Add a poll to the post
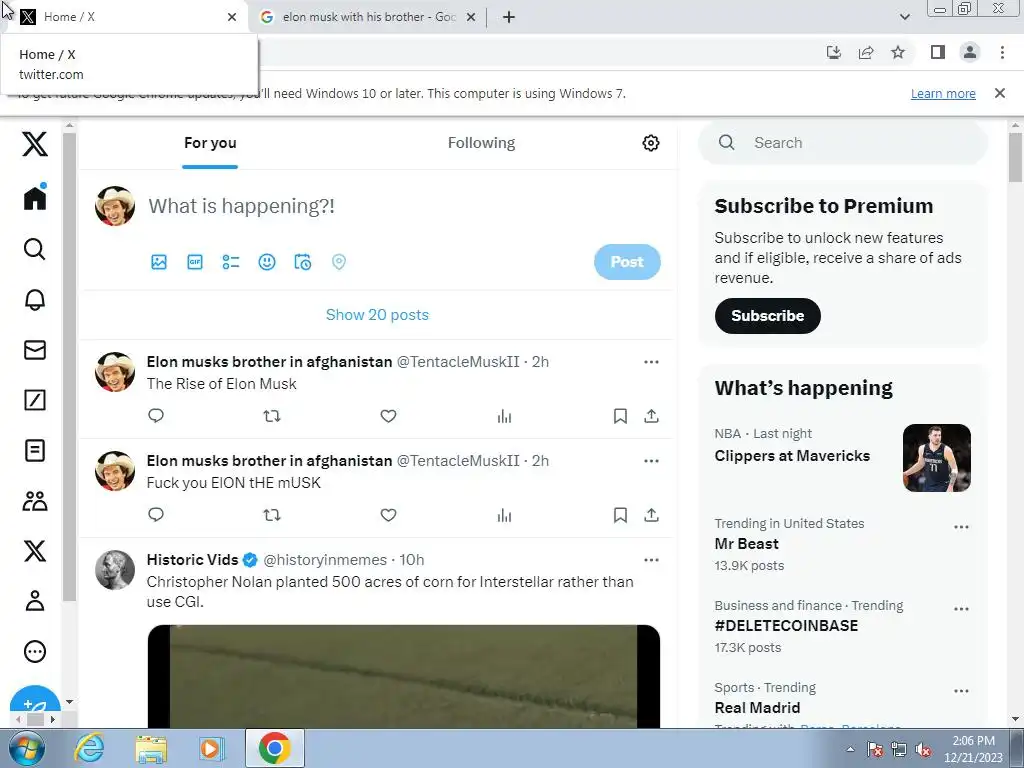This screenshot has height=768, width=1024. [231, 262]
